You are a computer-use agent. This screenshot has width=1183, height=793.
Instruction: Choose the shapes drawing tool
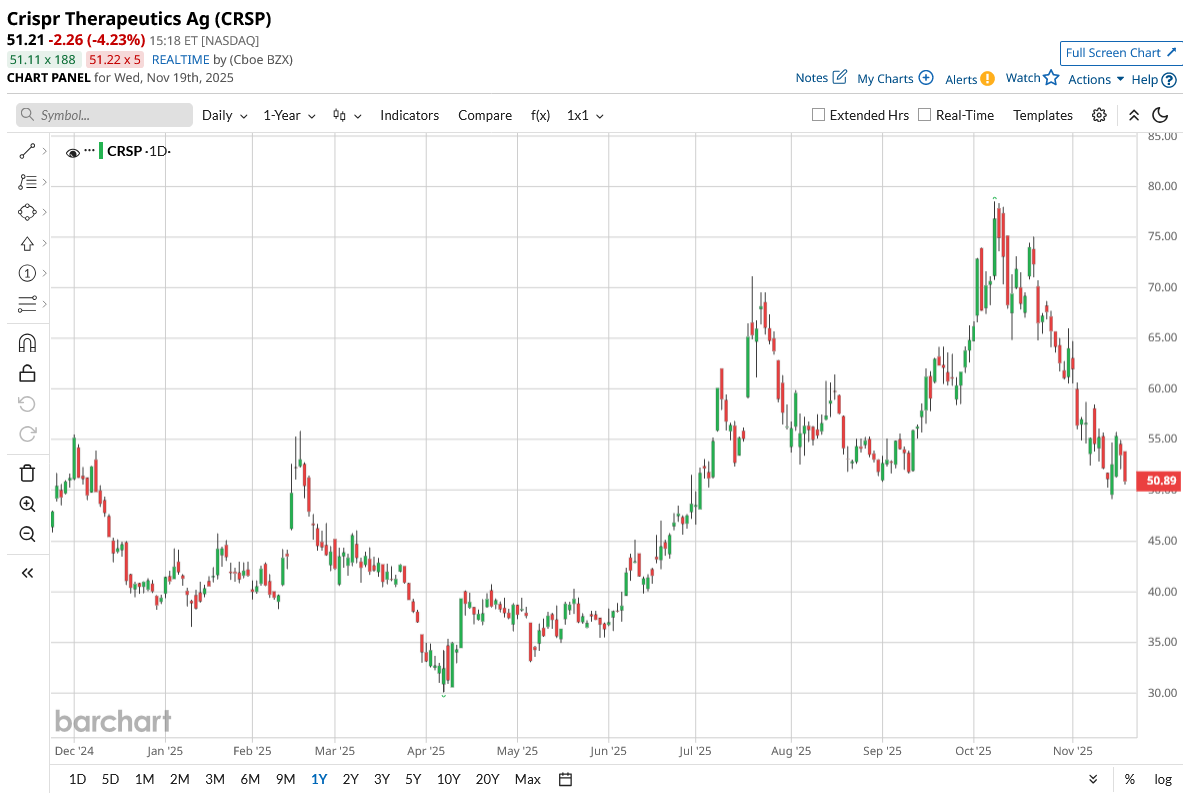coord(27,212)
